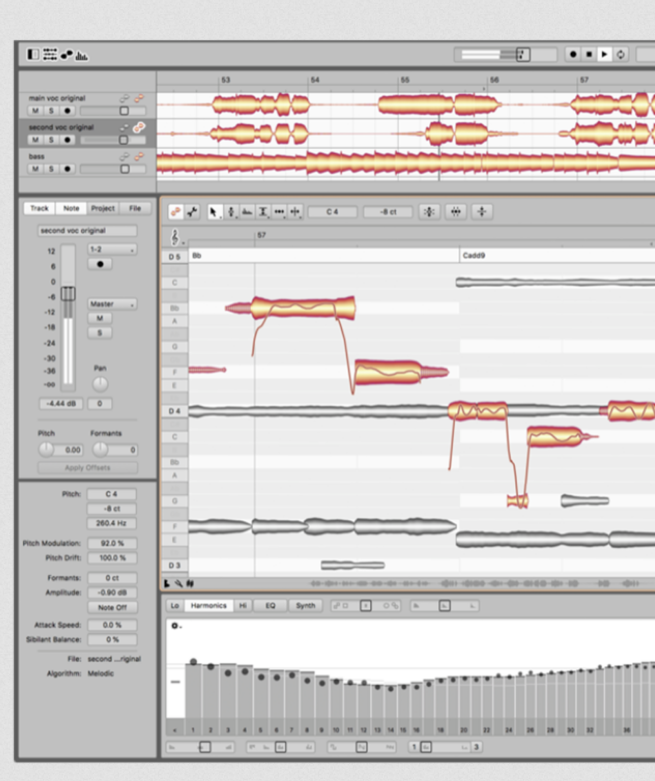Viewport: 655px width, 781px height.
Task: Click the record button in transport
Action: click(573, 54)
